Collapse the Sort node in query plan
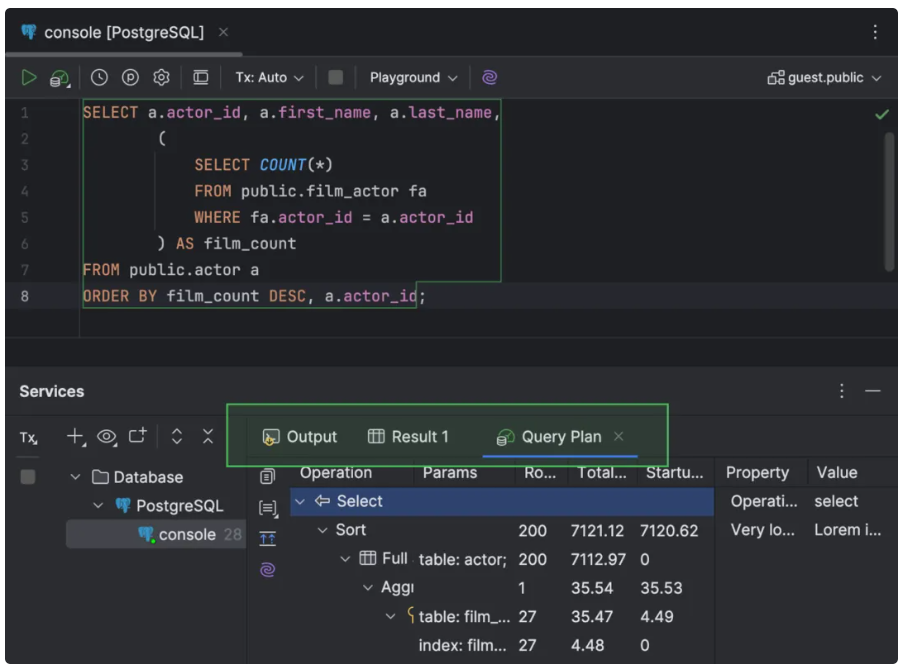The height and width of the screenshot is (669, 900). 322,530
